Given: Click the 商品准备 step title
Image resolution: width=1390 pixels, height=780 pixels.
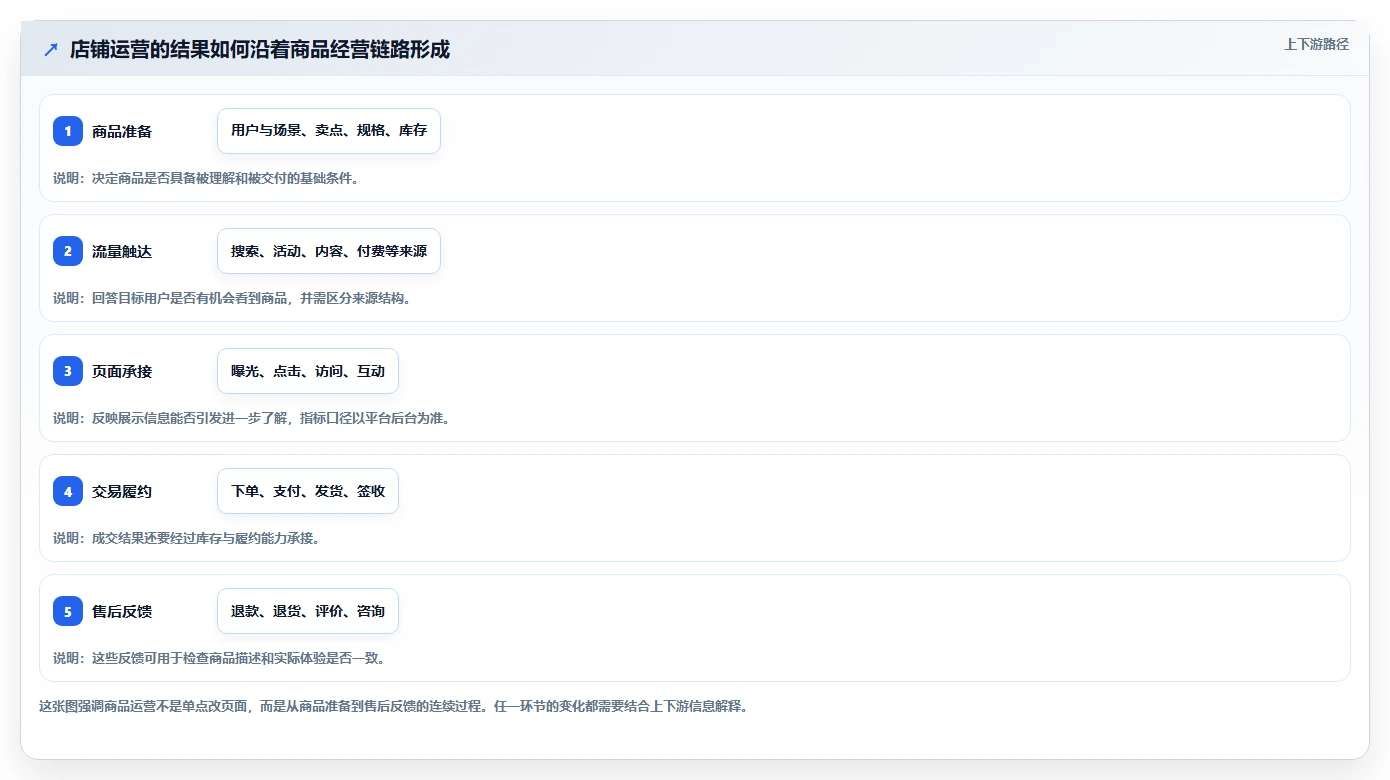Looking at the screenshot, I should point(122,131).
